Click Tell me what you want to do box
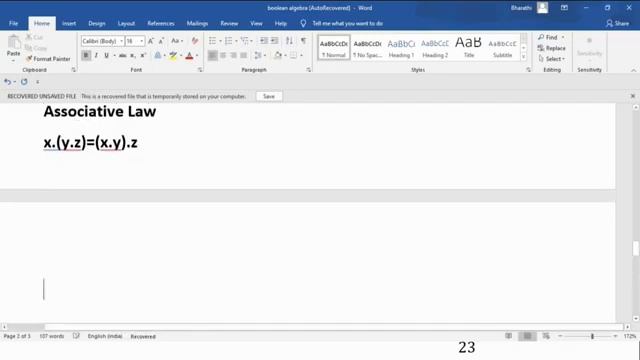The height and width of the screenshot is (360, 640). pyautogui.click(x=348, y=24)
